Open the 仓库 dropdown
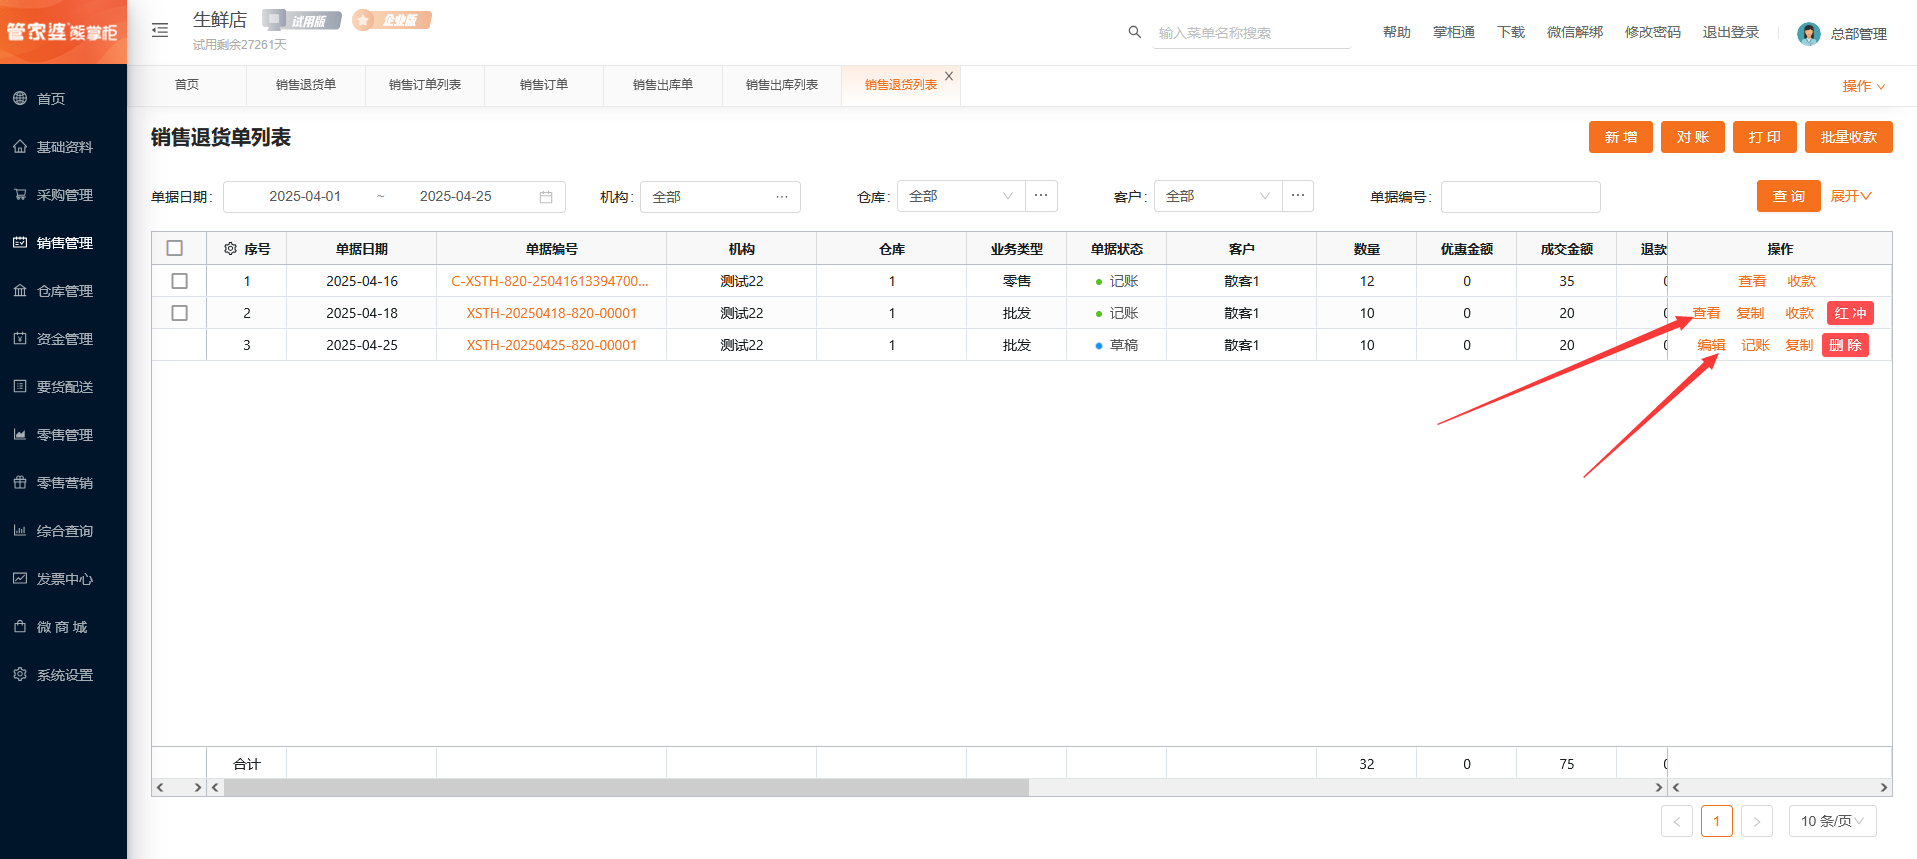 [x=960, y=196]
